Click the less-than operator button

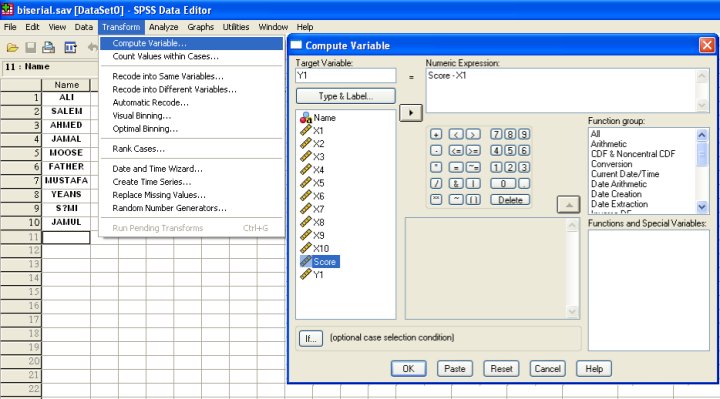[x=456, y=135]
